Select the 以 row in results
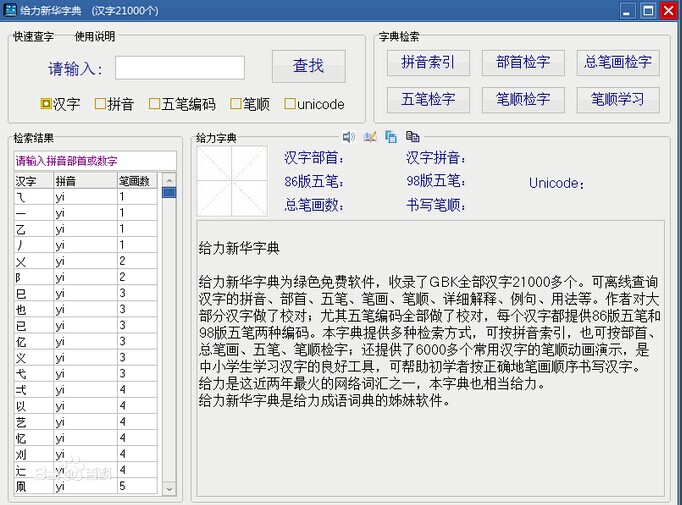The height and width of the screenshot is (505, 682). tap(86, 406)
